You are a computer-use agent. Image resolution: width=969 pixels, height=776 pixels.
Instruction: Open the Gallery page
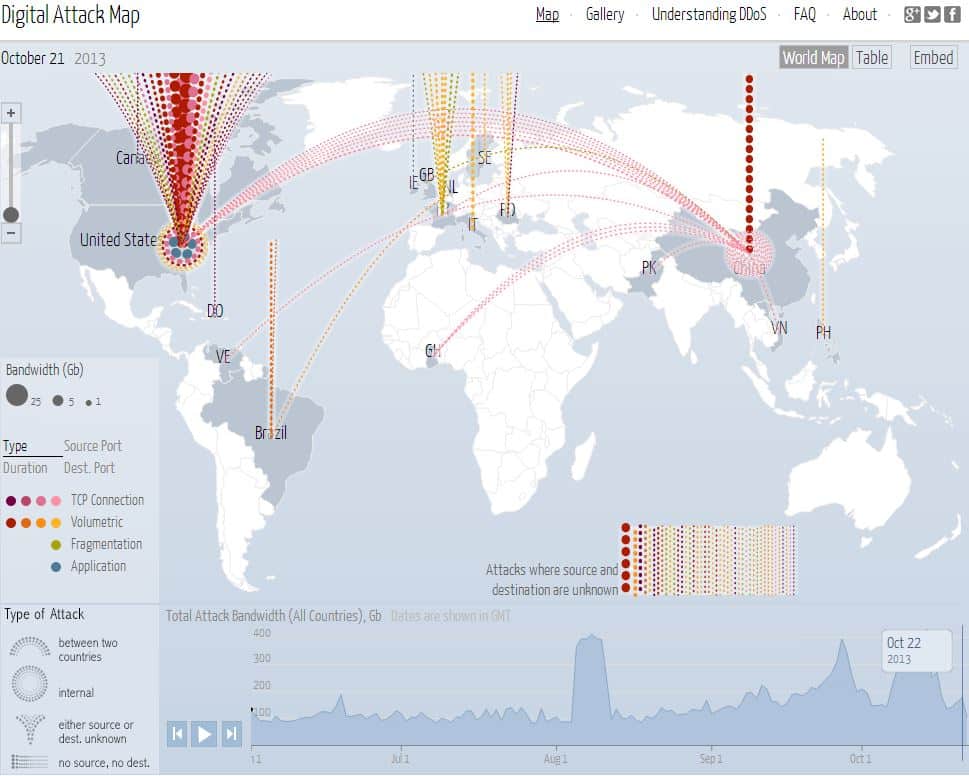(x=605, y=14)
